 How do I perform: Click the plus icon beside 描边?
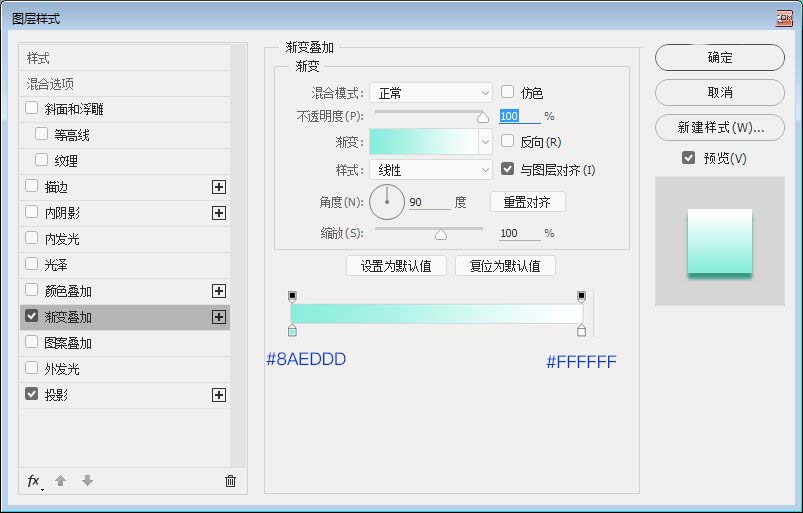(219, 187)
